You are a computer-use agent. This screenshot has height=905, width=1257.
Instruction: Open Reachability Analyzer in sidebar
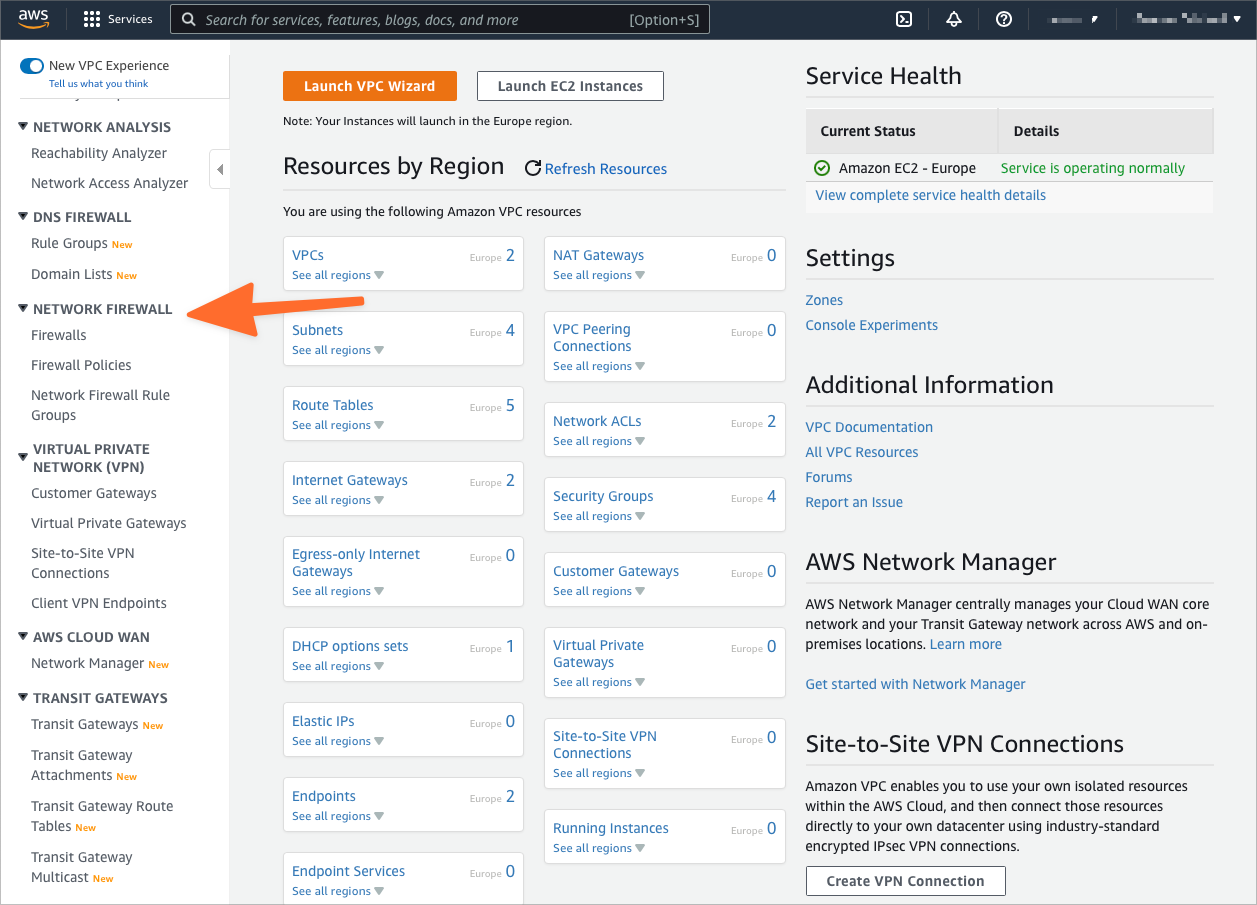pos(99,153)
